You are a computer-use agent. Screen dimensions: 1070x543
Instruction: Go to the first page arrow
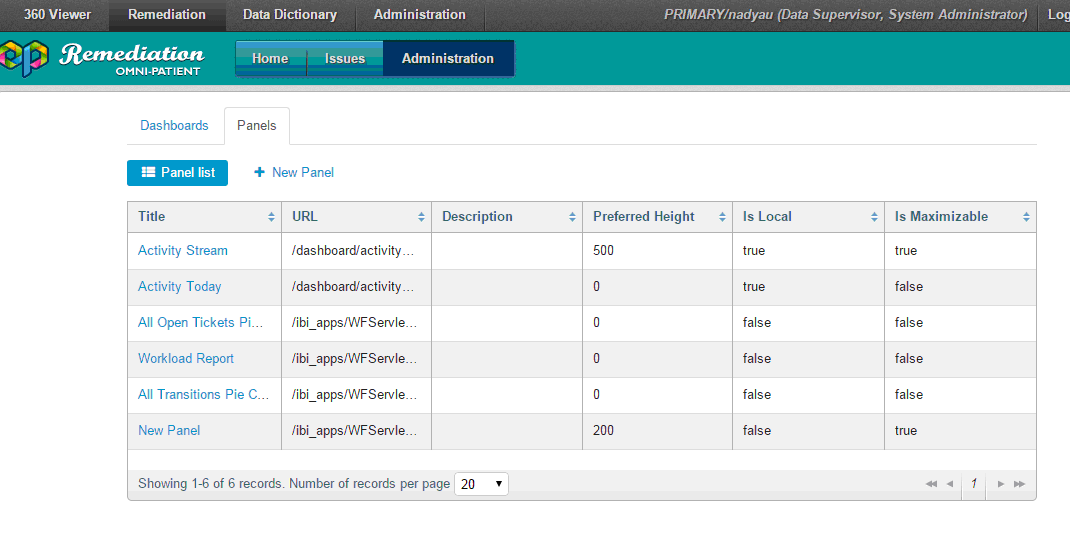[930, 484]
